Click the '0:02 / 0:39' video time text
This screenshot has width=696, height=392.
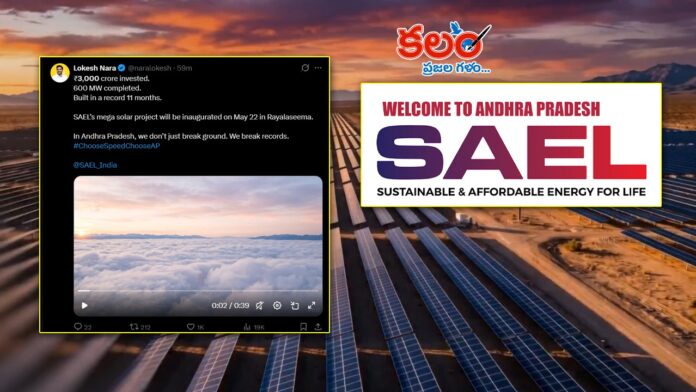coord(230,305)
